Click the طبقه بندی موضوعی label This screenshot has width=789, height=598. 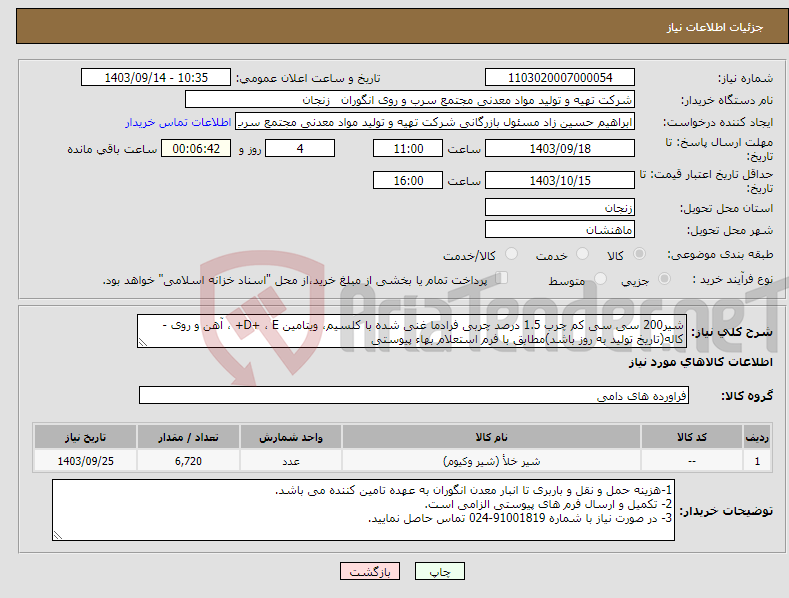pyautogui.click(x=720, y=255)
